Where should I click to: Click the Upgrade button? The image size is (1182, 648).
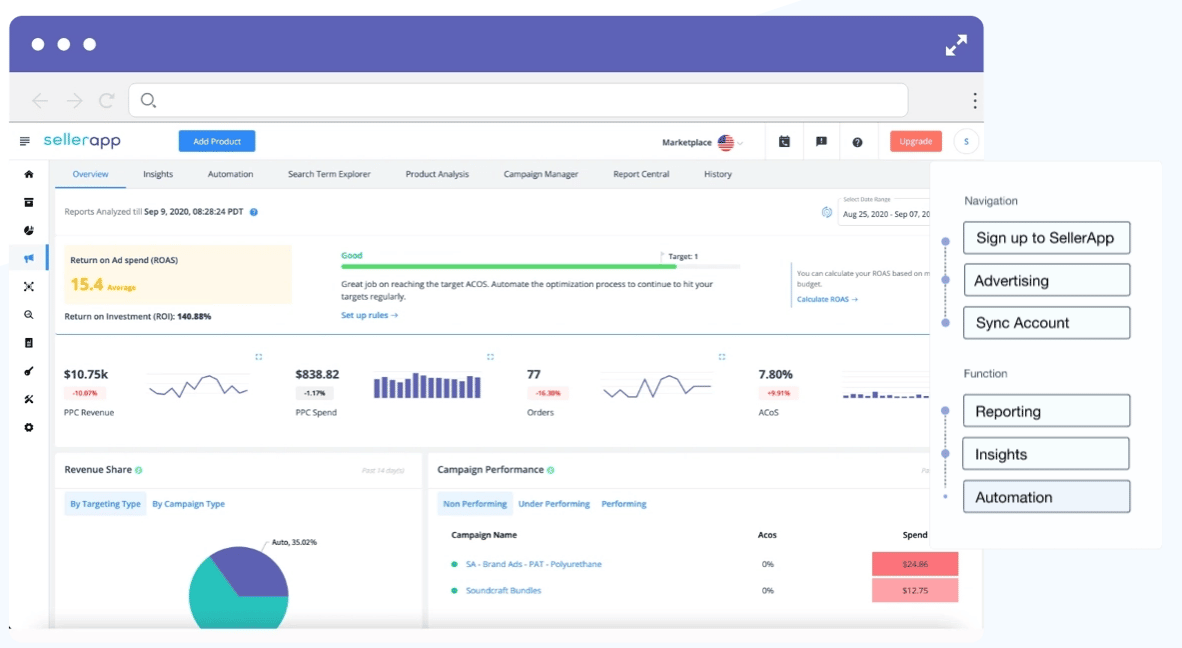click(x=916, y=141)
